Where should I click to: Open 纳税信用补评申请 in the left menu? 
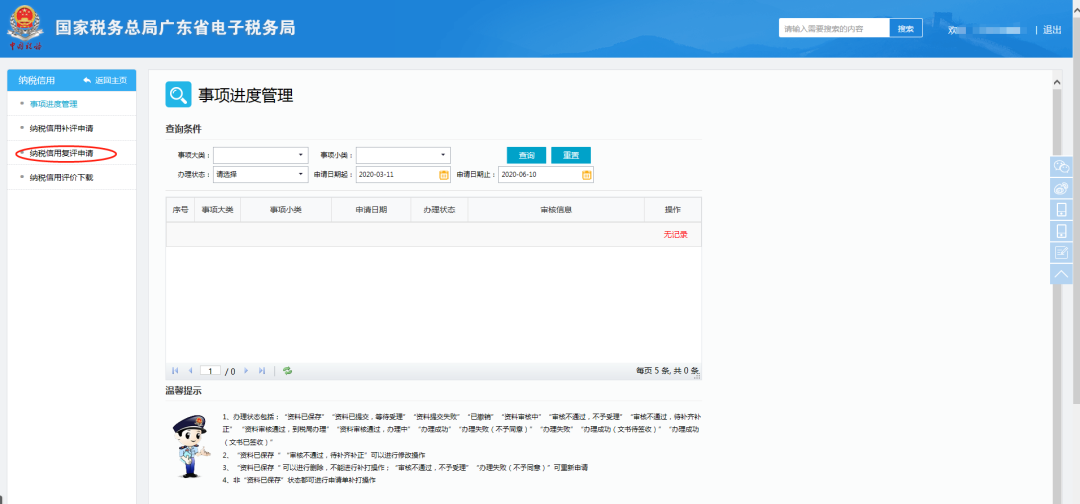pos(61,128)
